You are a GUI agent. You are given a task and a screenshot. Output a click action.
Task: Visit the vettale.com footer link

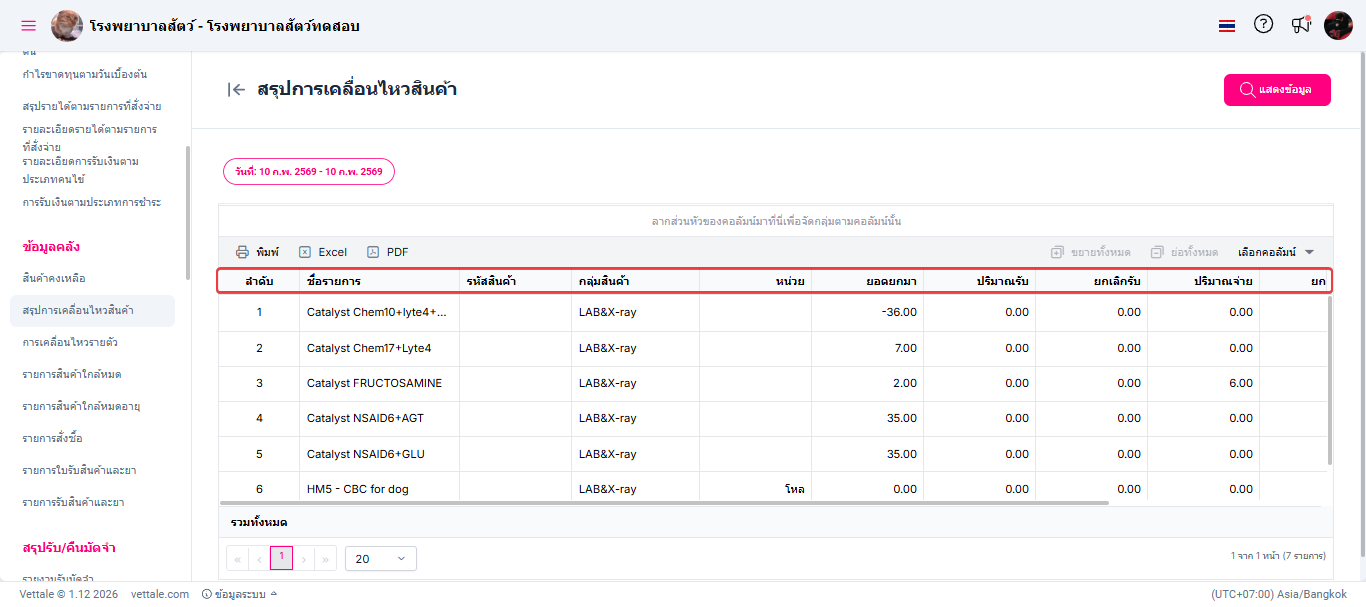pos(160,594)
